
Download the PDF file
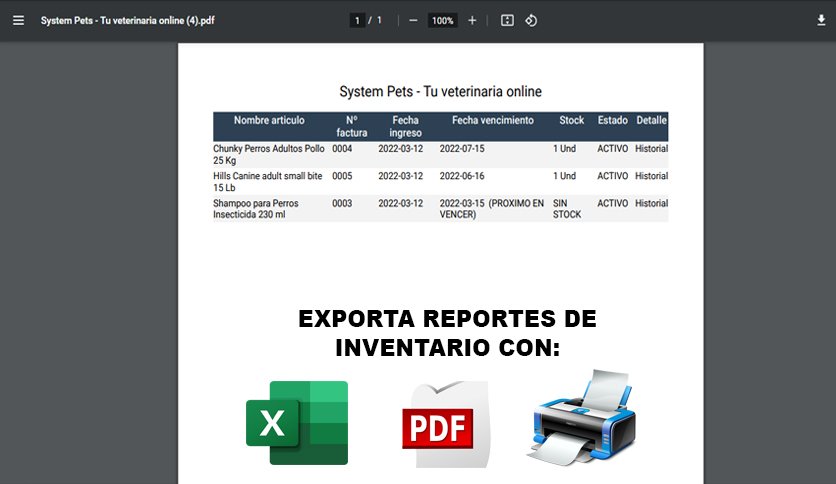tap(821, 20)
